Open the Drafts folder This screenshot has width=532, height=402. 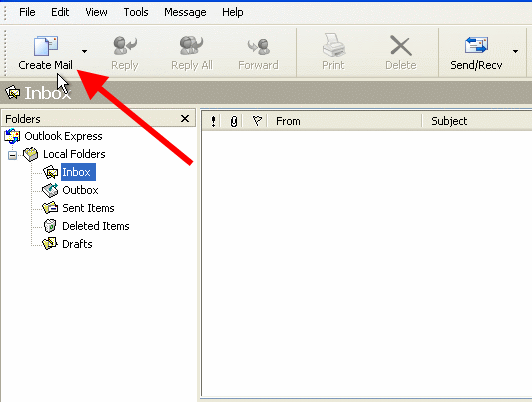tap(77, 244)
